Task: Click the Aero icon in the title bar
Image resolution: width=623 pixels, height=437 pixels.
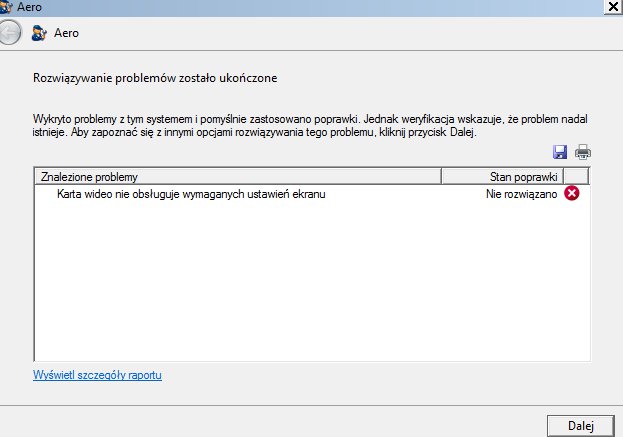Action: click(x=6, y=7)
